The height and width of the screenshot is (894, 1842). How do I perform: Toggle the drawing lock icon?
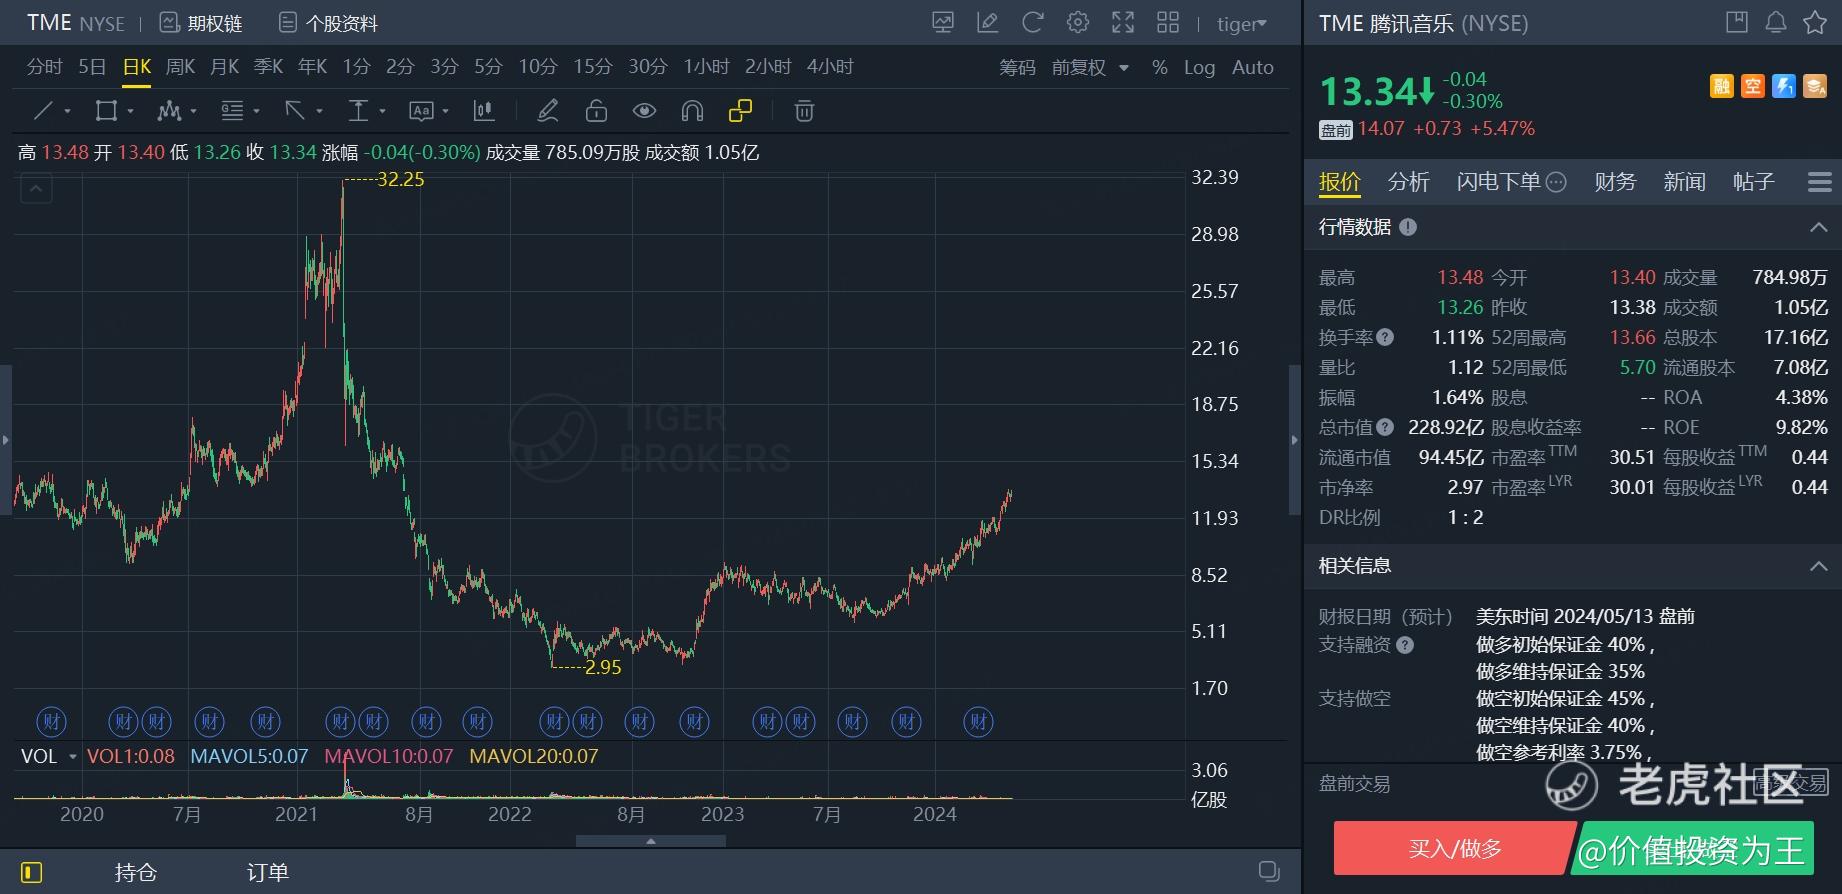[x=596, y=111]
